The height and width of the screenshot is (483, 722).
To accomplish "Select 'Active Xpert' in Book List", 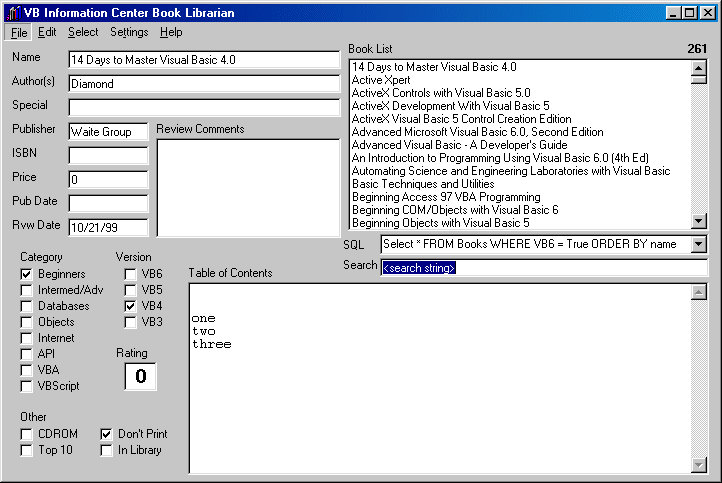I will click(520, 80).
